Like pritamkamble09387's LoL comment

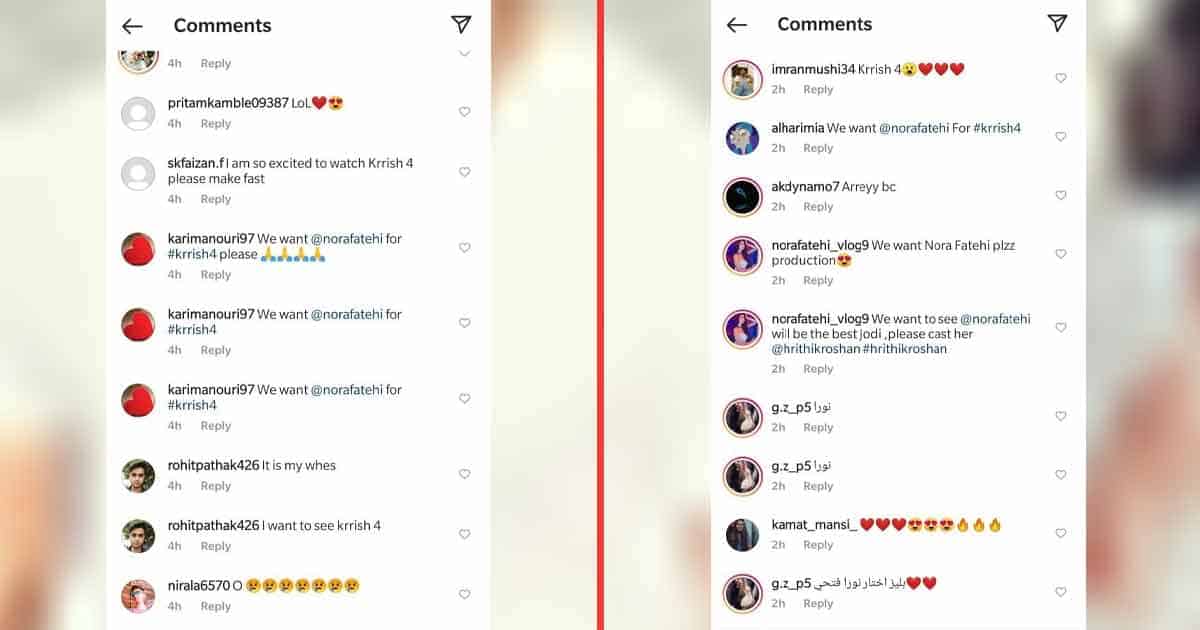[x=464, y=112]
